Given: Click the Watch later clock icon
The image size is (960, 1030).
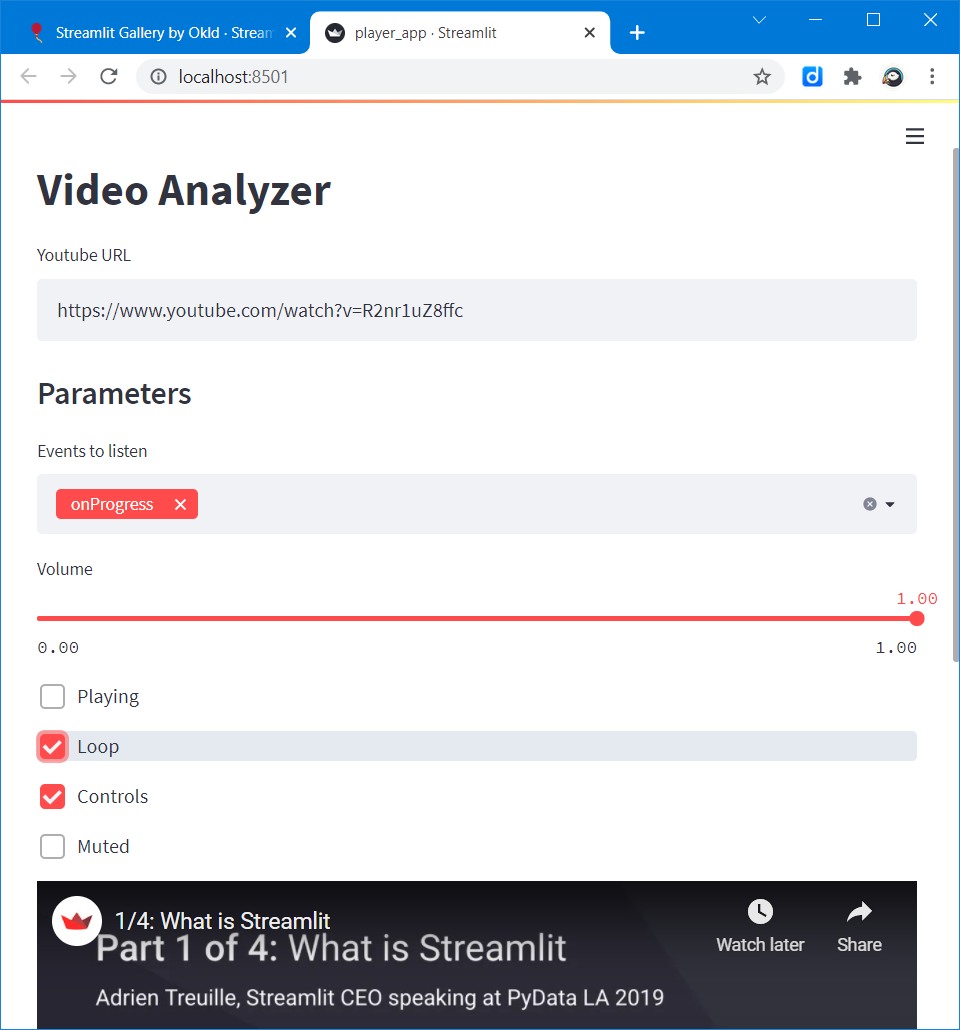Looking at the screenshot, I should coord(760,911).
